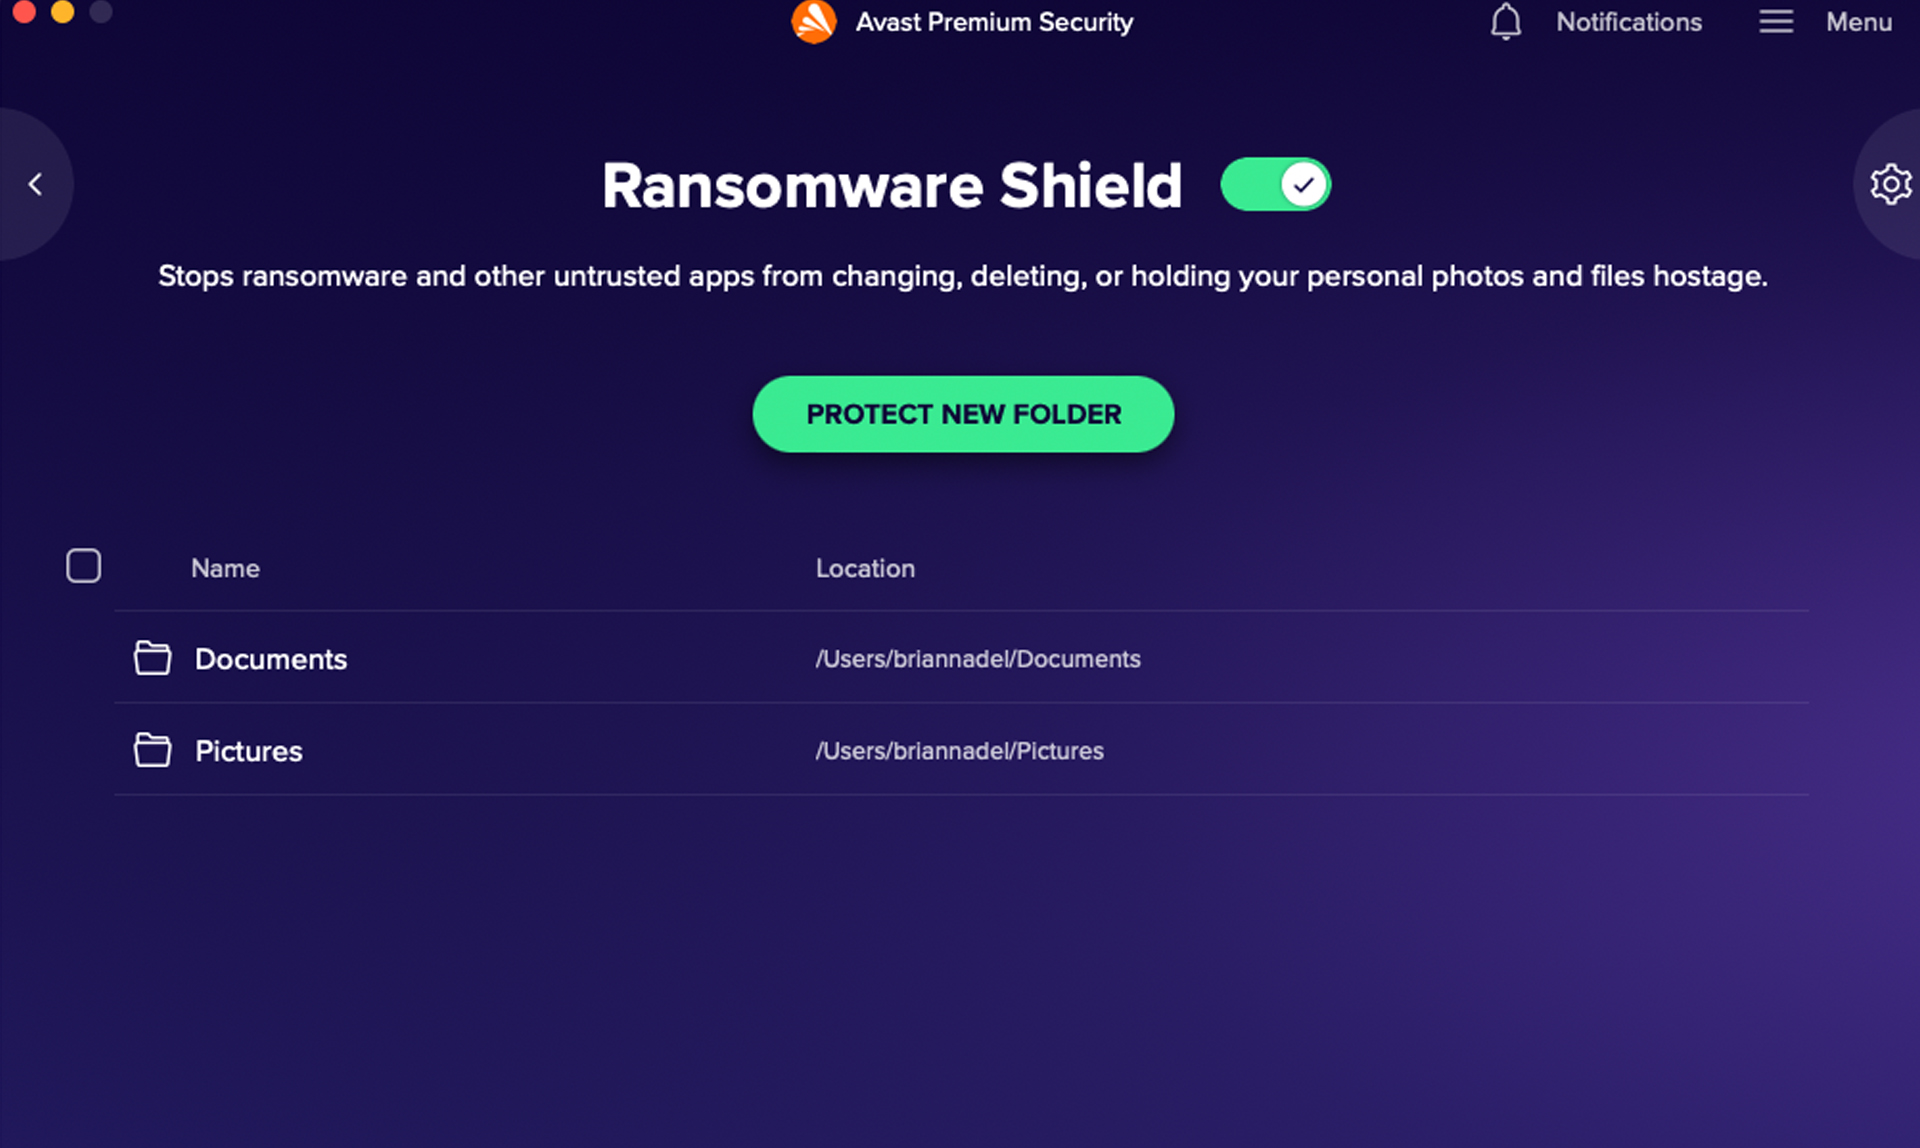Viewport: 1920px width, 1148px height.
Task: Open the Notifications bell icon
Action: 1506,22
